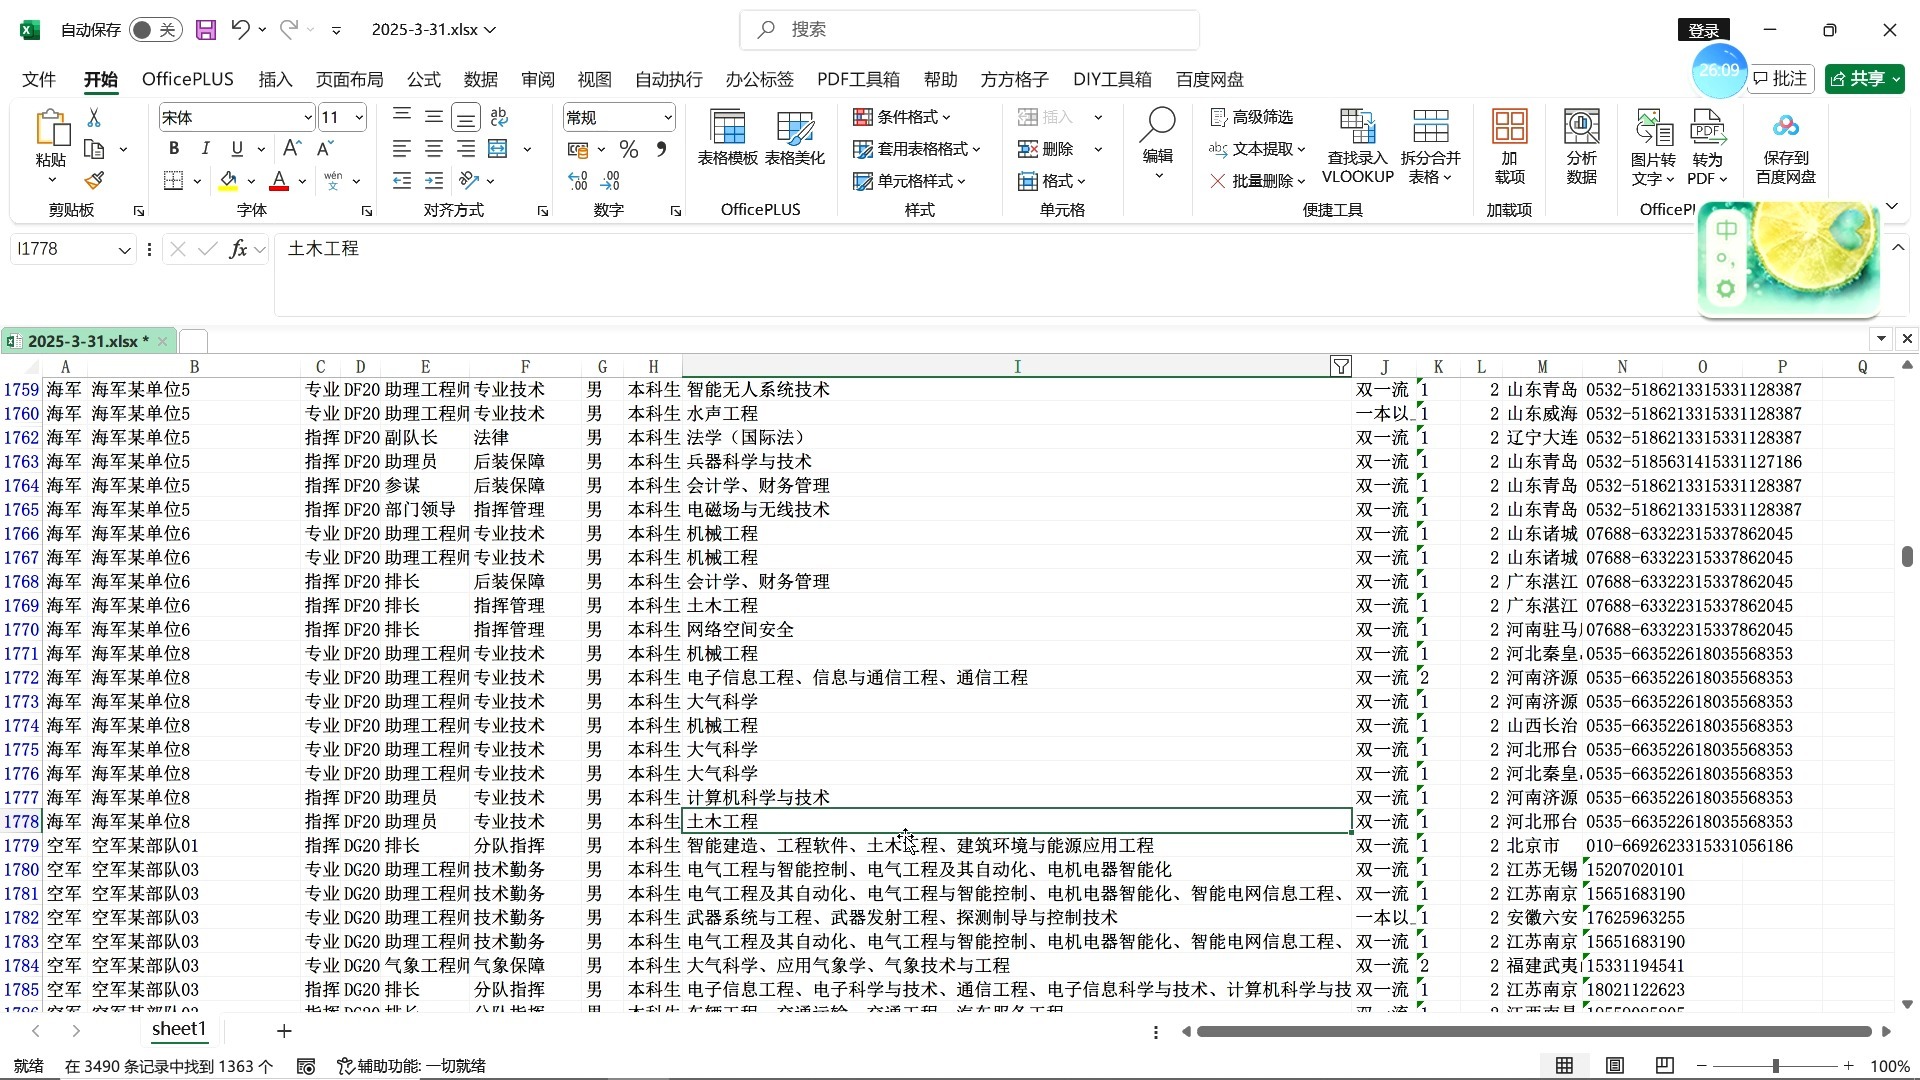1920x1080 pixels.
Task: Click the merge and center cells icon
Action: tap(498, 149)
